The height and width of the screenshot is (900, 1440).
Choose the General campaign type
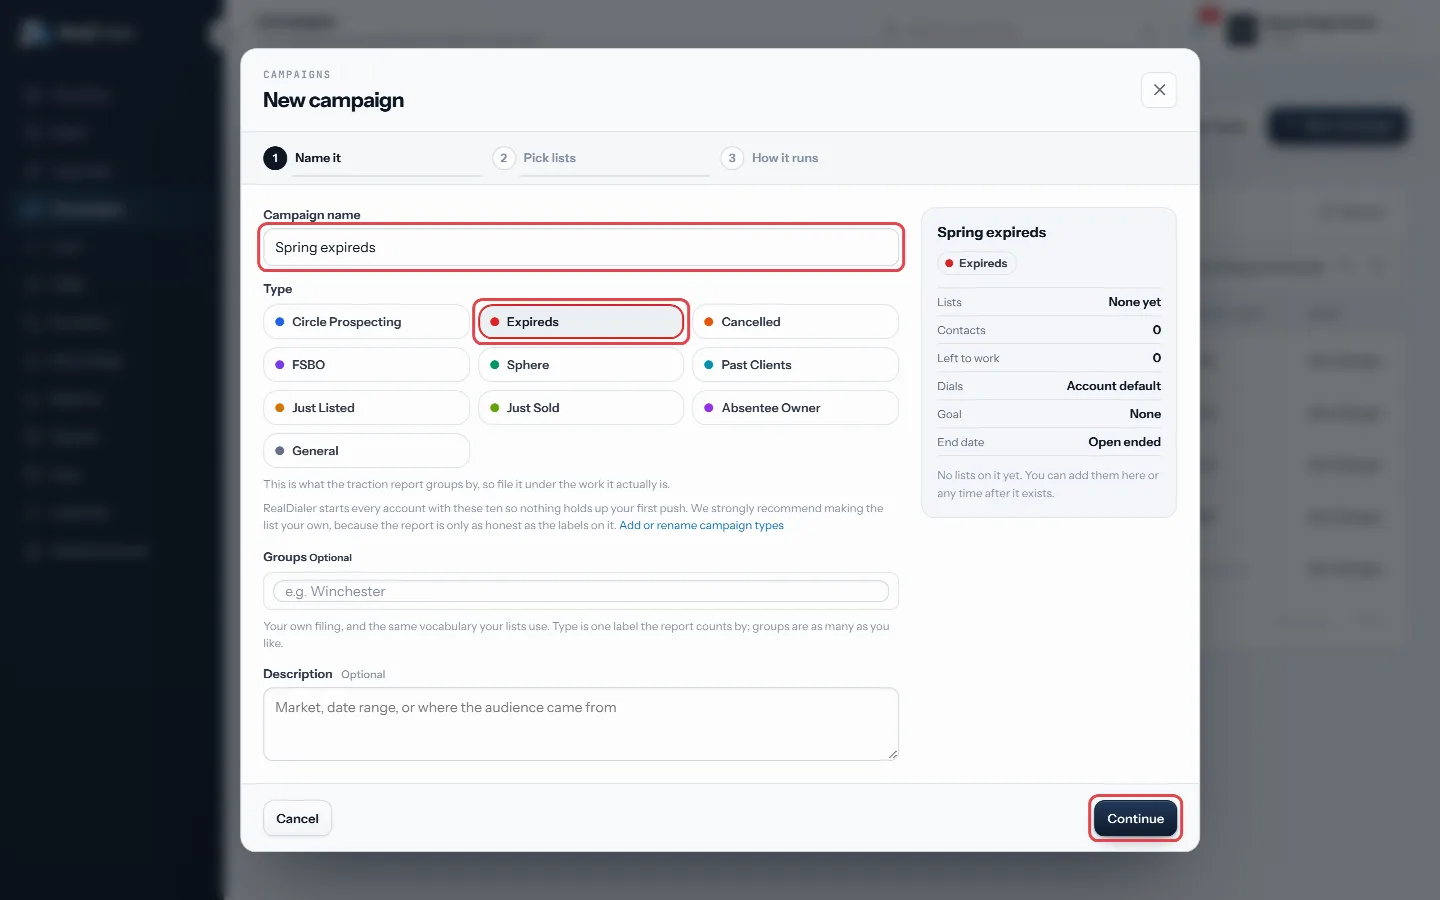366,451
